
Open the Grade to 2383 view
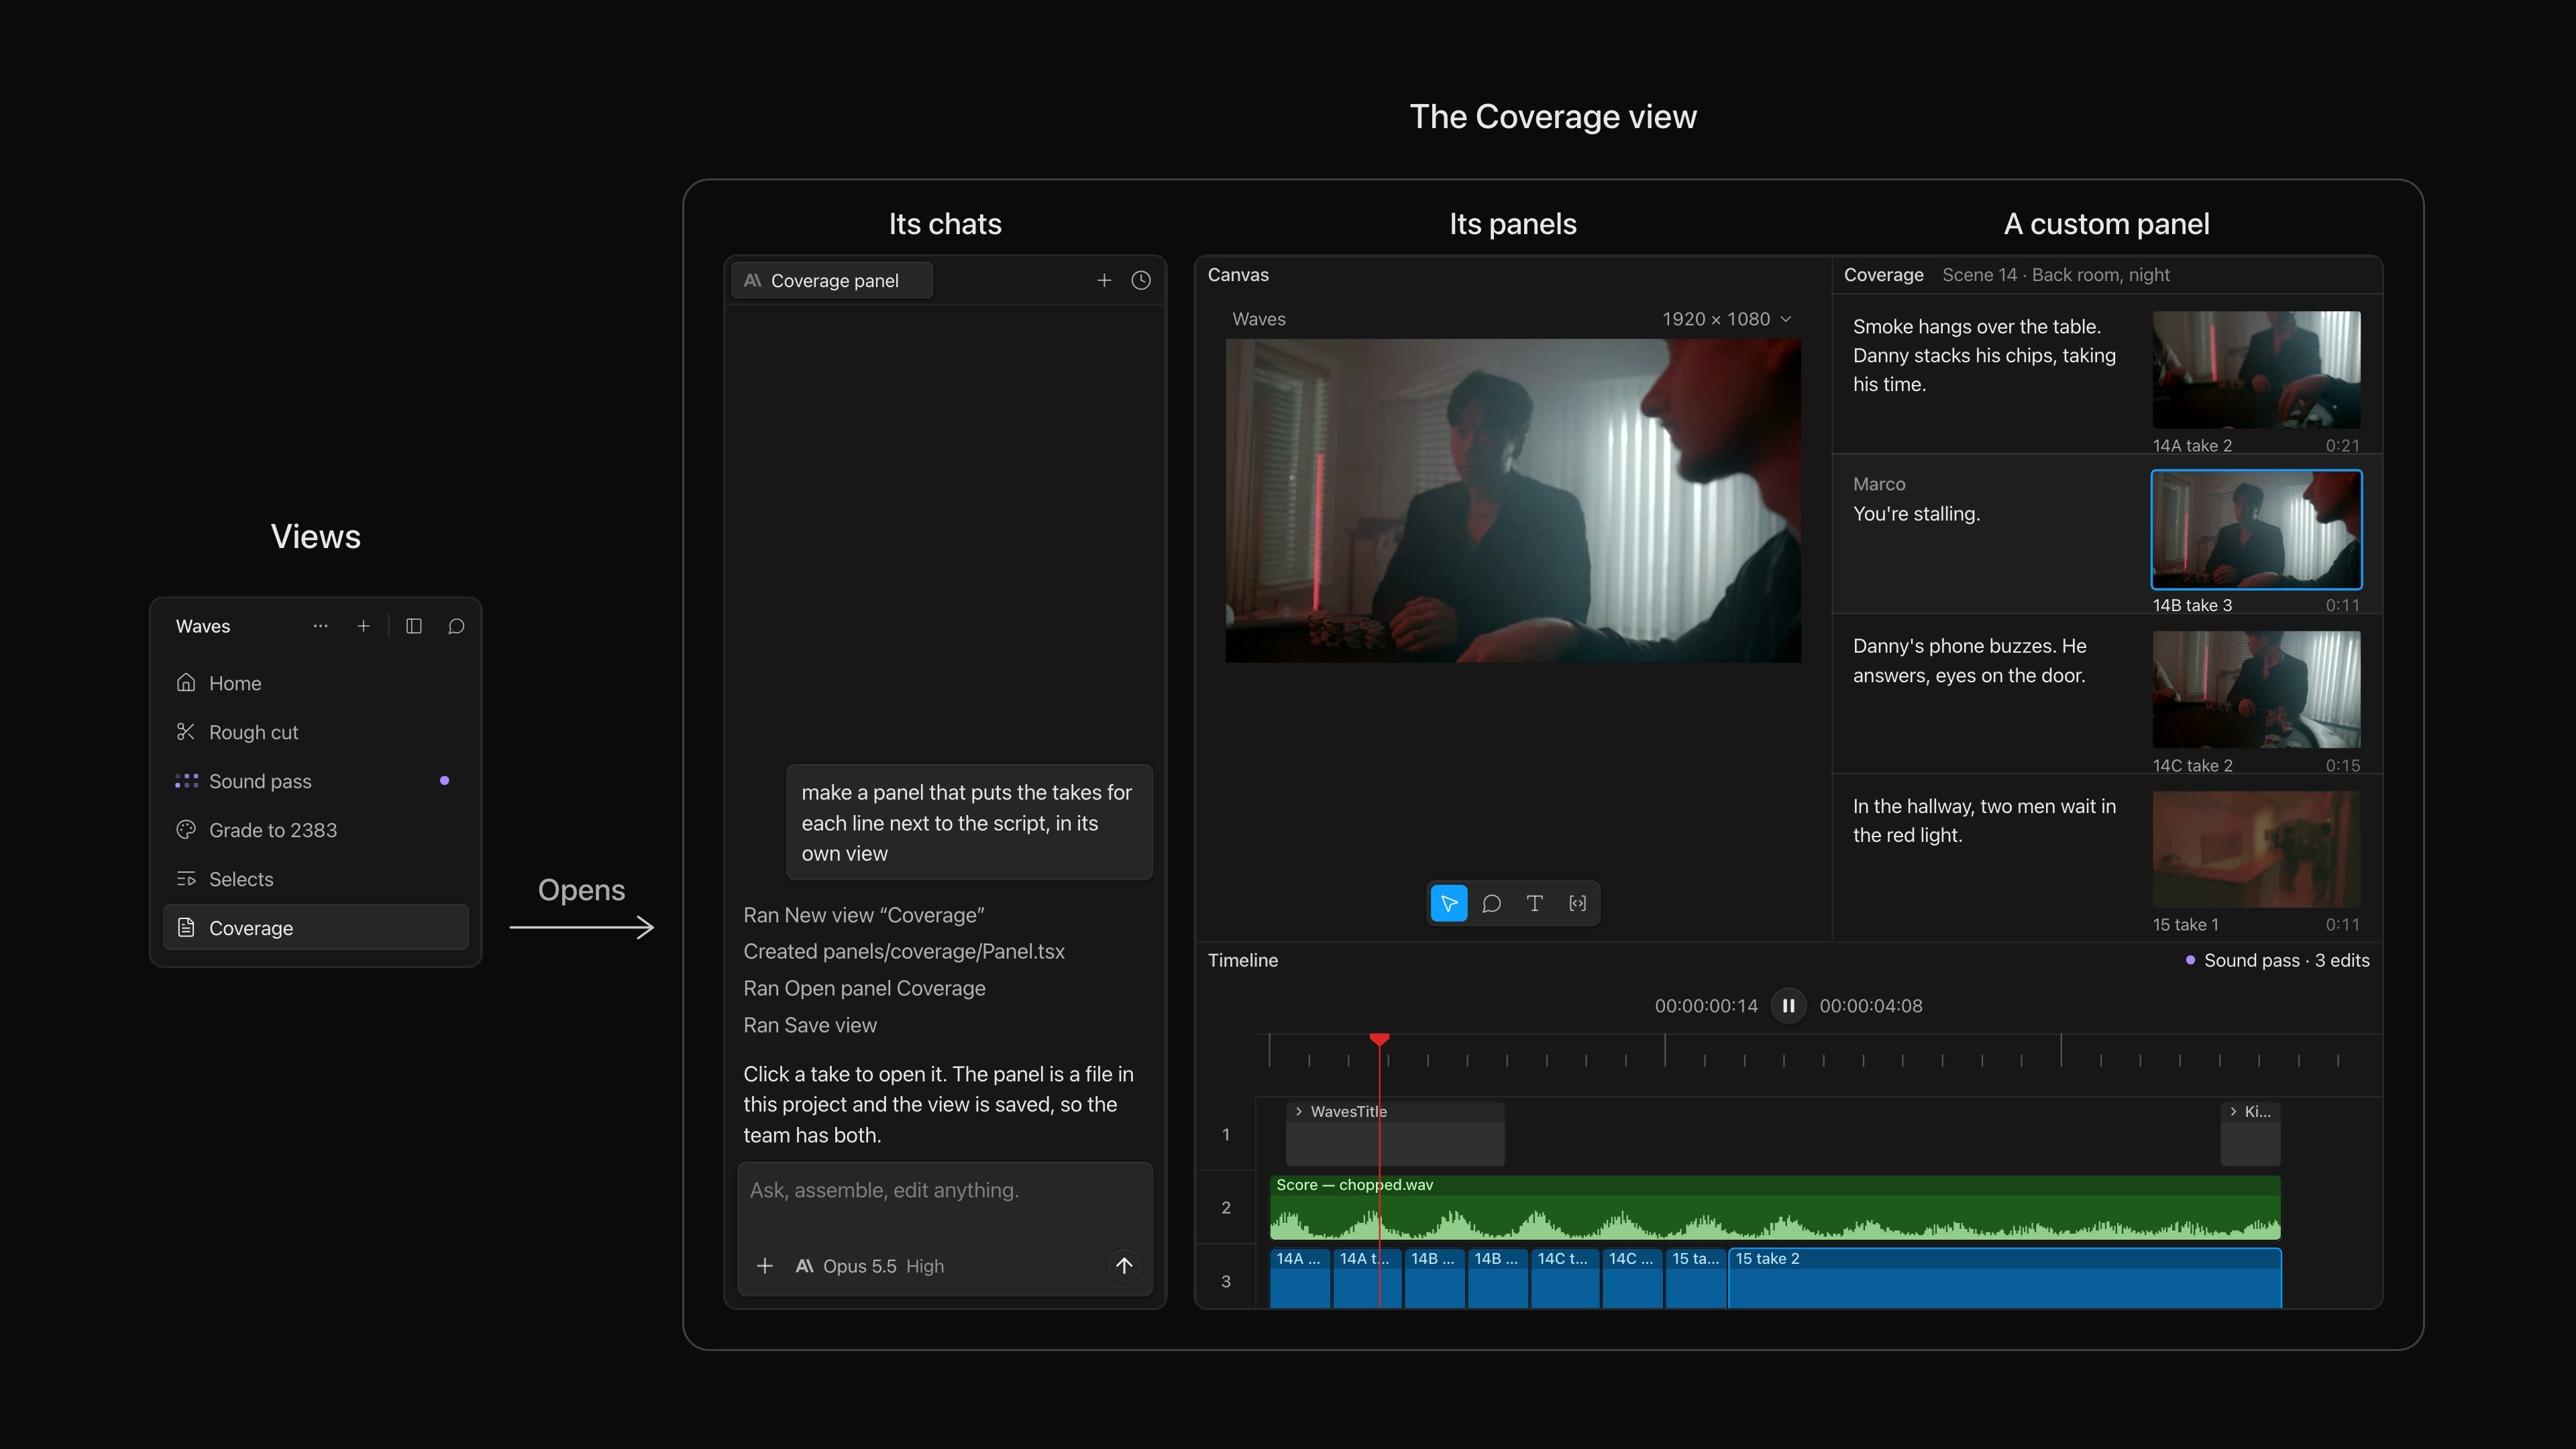[315, 830]
